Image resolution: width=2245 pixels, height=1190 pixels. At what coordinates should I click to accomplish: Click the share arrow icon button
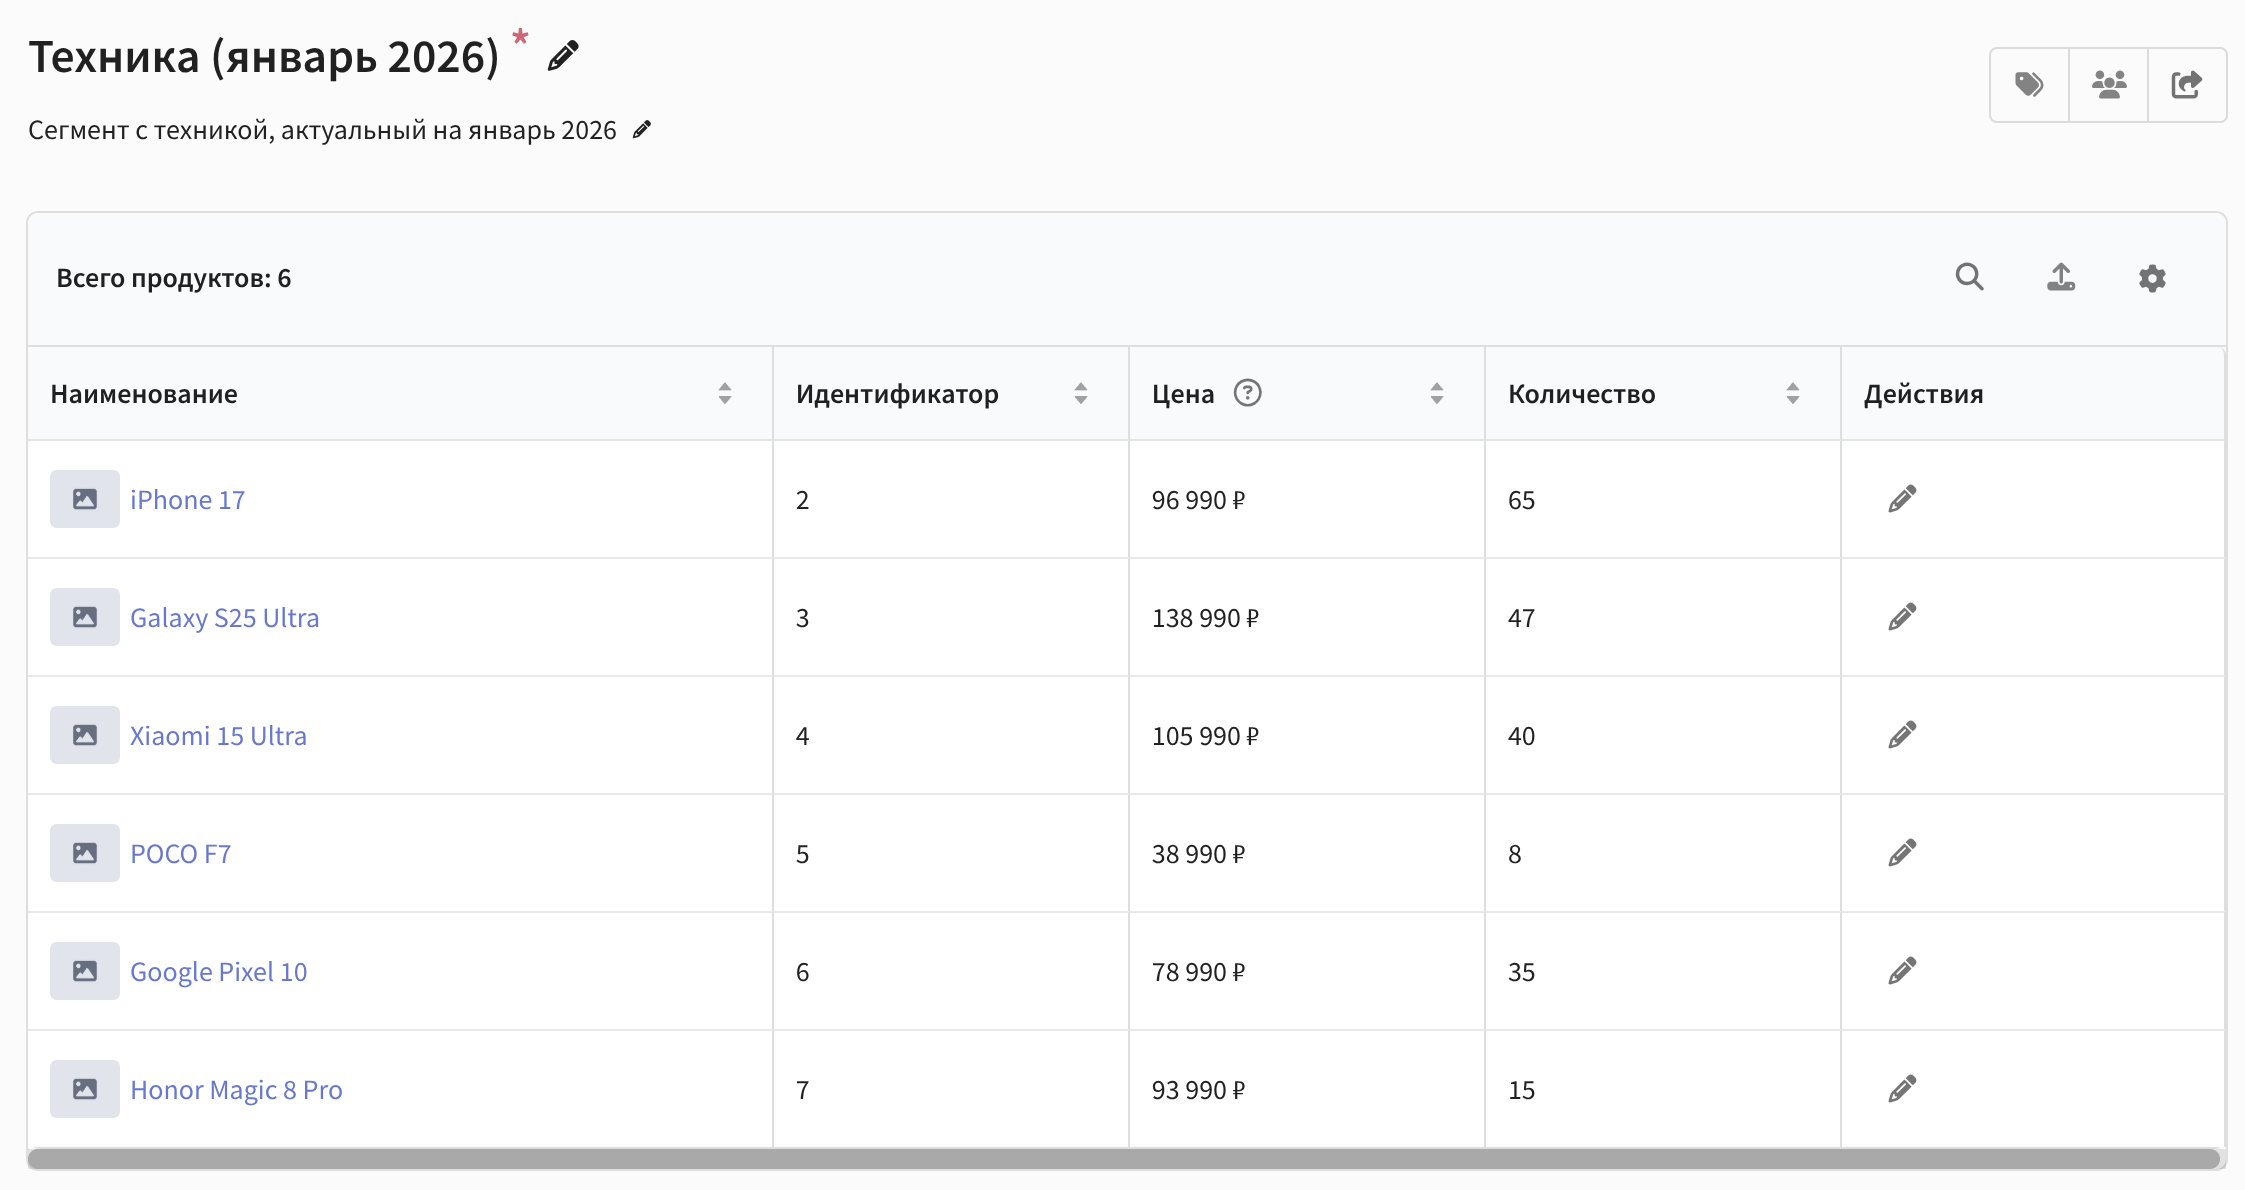(2186, 85)
